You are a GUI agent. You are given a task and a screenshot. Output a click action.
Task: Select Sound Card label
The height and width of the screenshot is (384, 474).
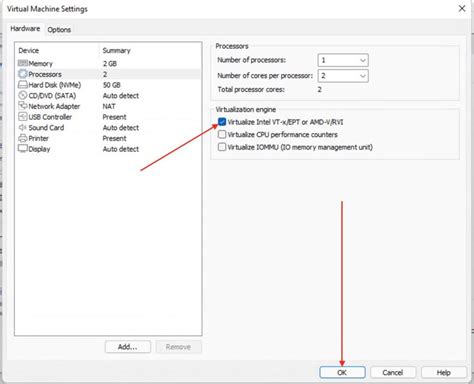point(46,128)
